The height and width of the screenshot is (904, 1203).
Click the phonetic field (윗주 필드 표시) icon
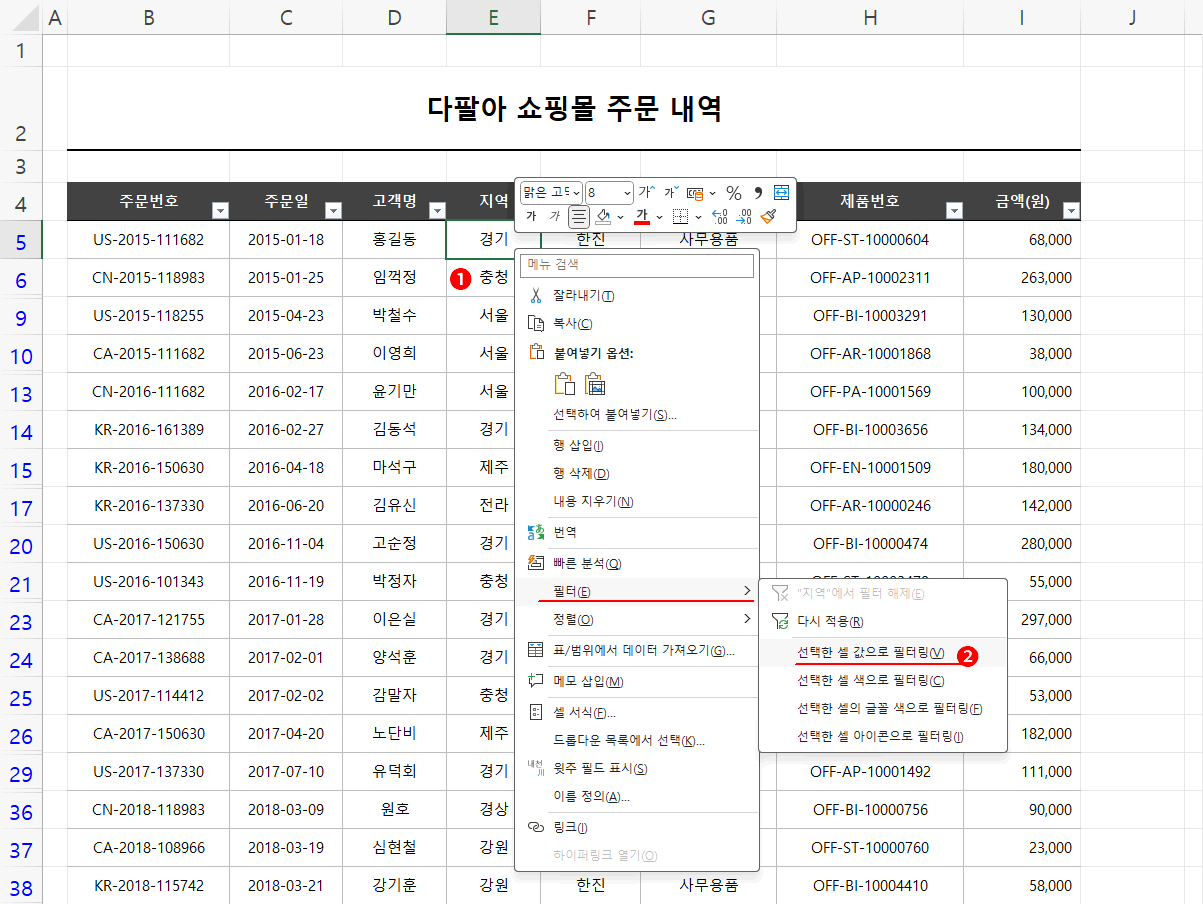536,768
